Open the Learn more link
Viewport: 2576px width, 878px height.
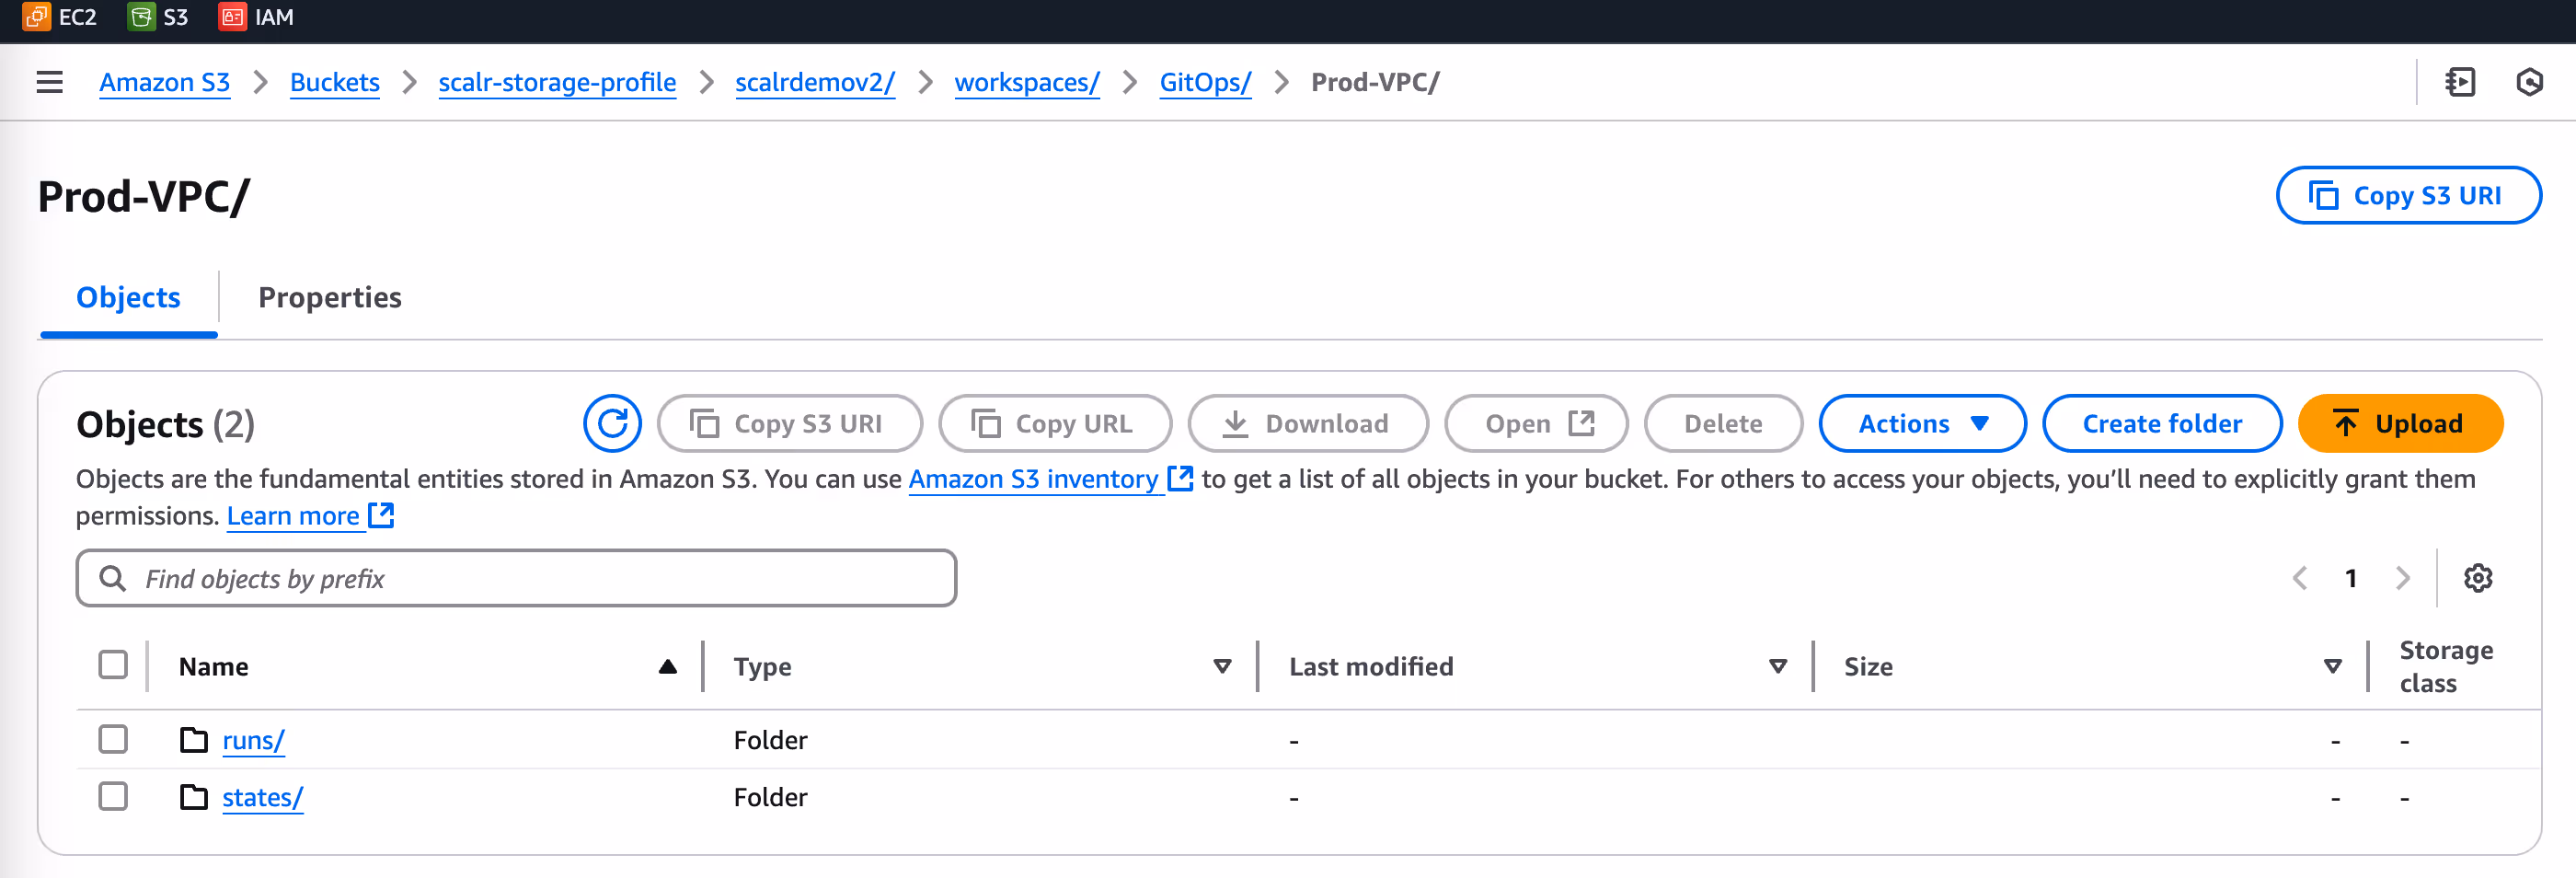tap(293, 516)
